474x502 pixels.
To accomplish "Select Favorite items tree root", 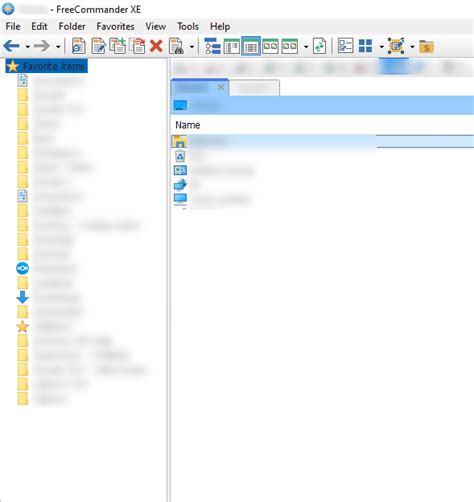I will pyautogui.click(x=47, y=66).
